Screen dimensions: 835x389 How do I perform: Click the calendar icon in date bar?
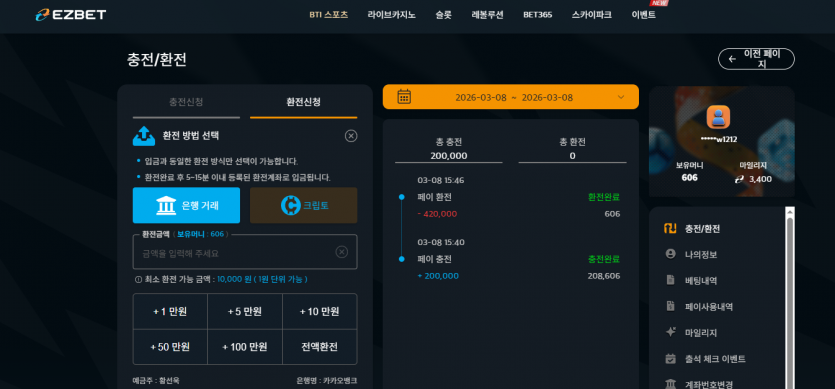coord(404,97)
